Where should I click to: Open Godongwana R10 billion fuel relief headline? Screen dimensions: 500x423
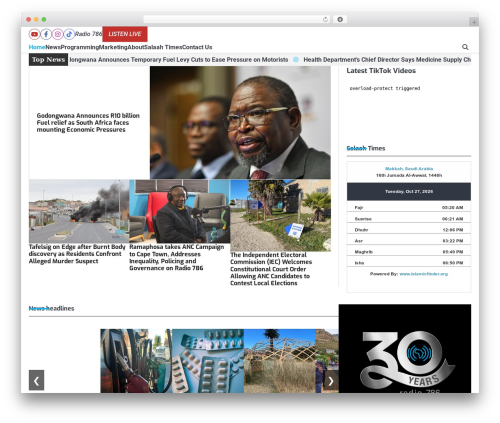[88, 123]
